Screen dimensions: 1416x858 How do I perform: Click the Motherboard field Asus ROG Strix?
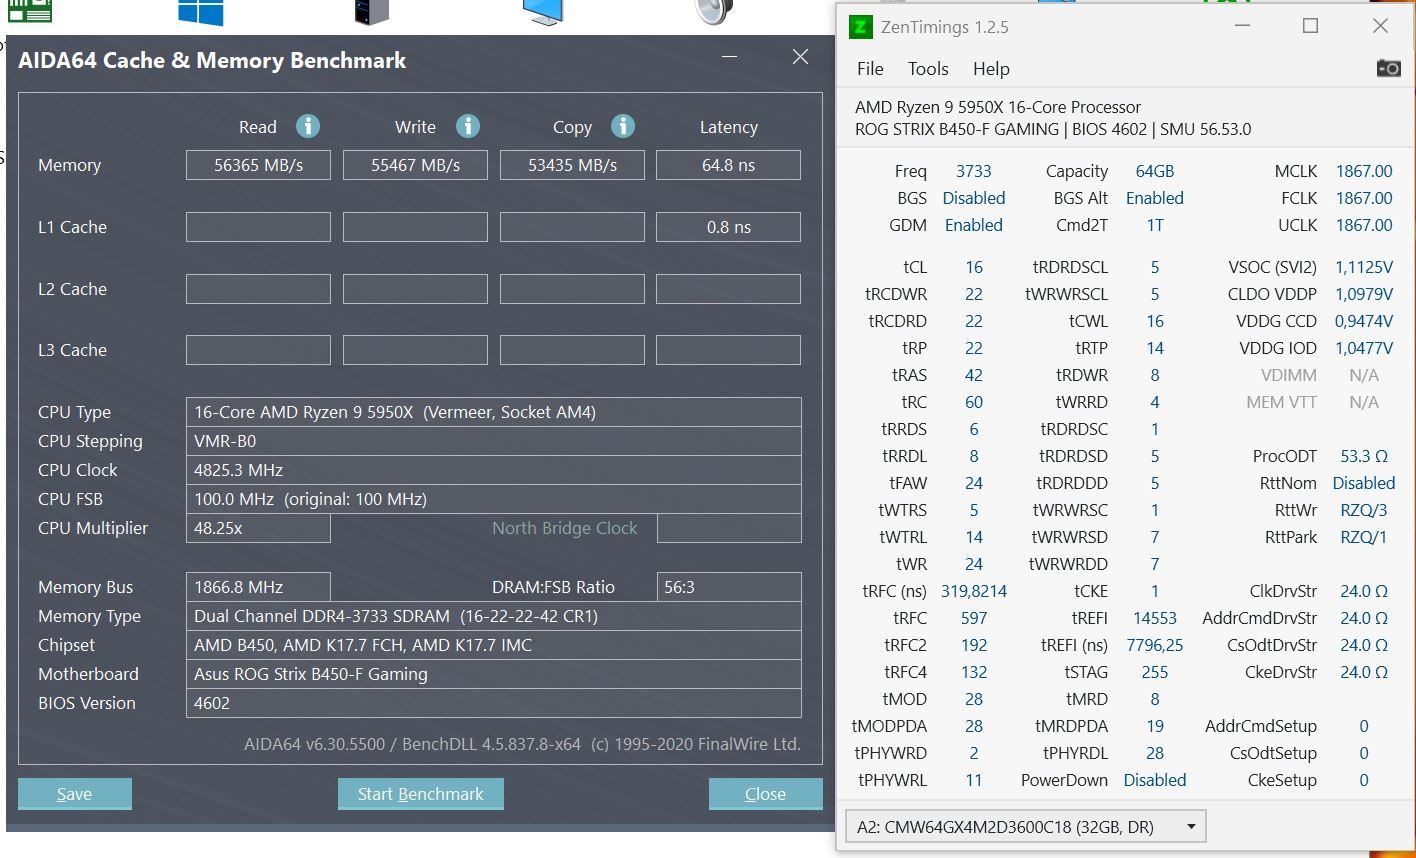pyautogui.click(x=493, y=674)
